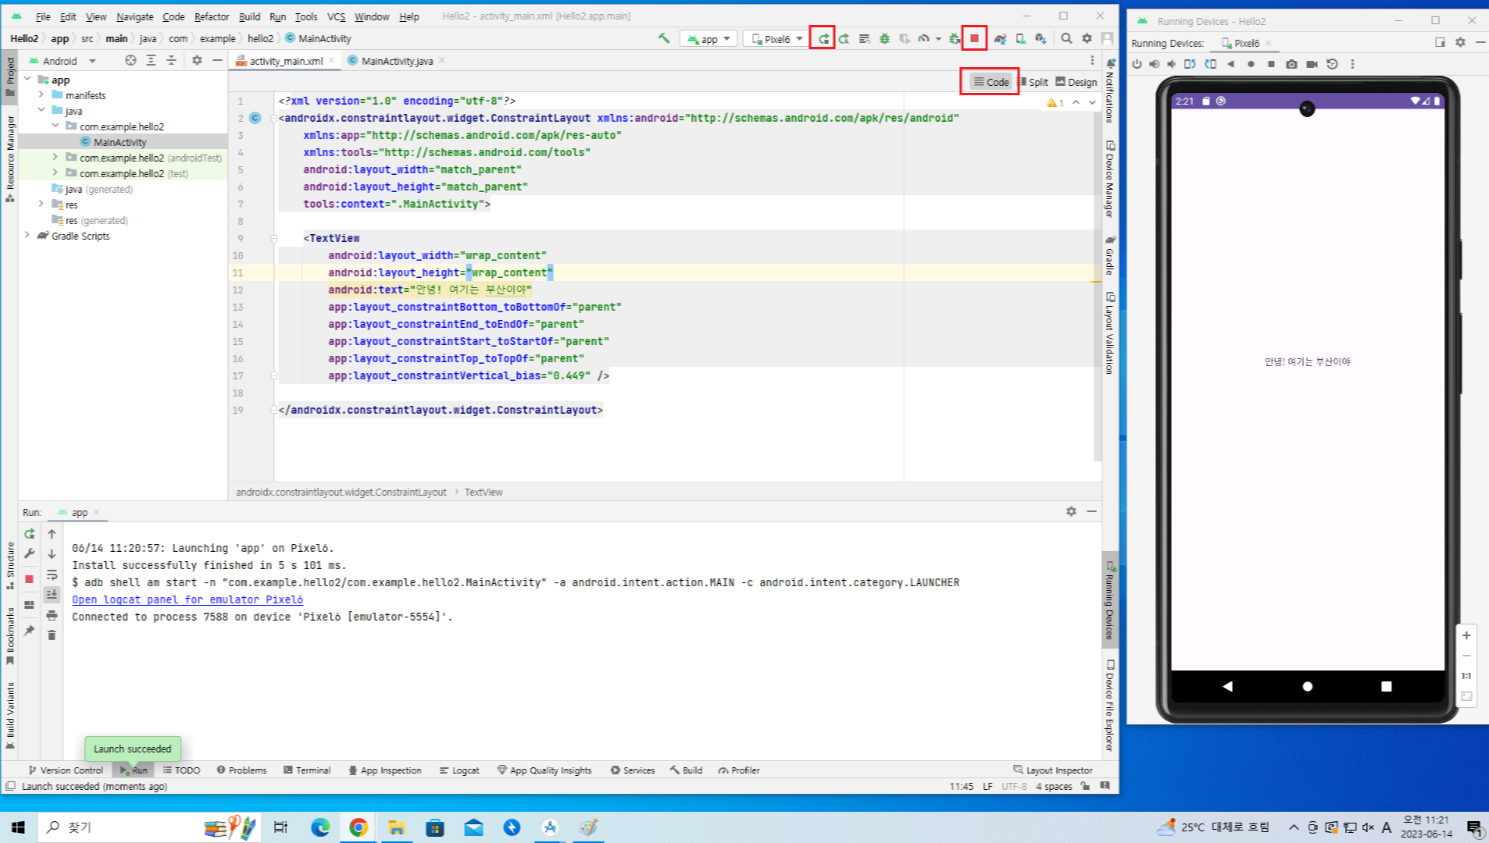The width and height of the screenshot is (1489, 843).
Task: Expand com.example.hello2 (test) package
Action: [55, 173]
